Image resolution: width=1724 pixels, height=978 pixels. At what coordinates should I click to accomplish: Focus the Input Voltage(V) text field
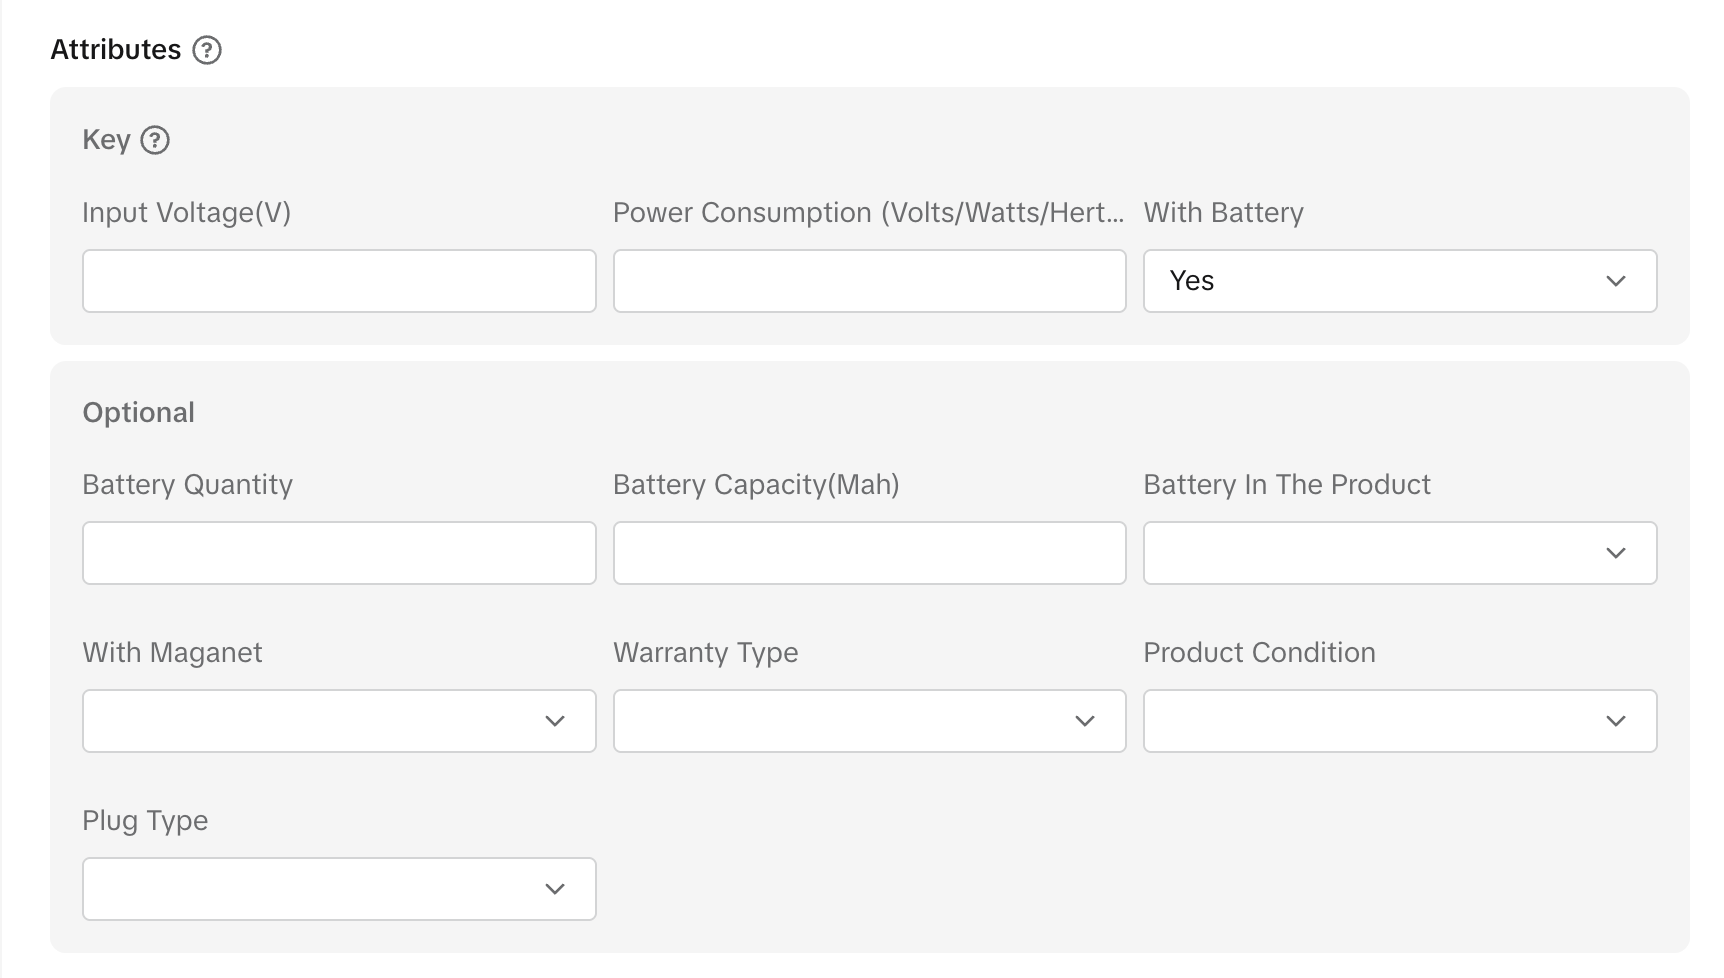339,281
